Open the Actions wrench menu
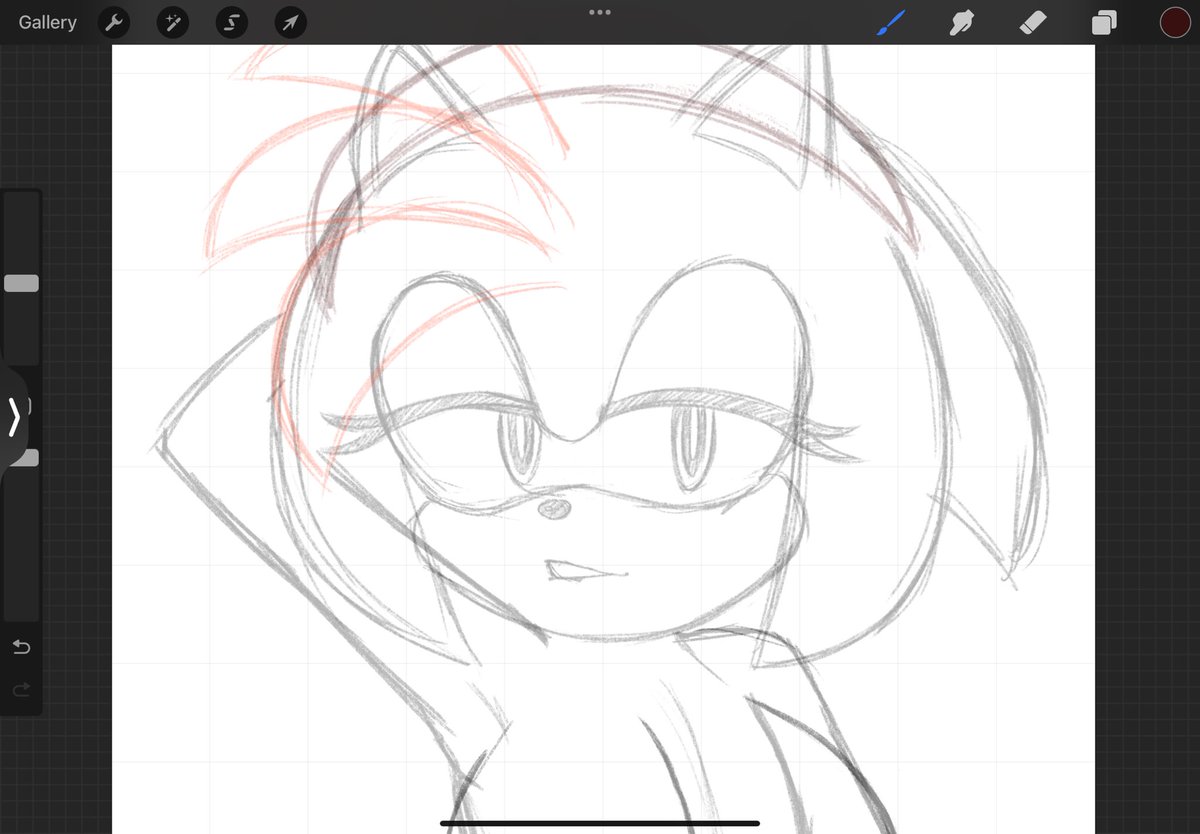The image size is (1200, 834). pos(114,22)
